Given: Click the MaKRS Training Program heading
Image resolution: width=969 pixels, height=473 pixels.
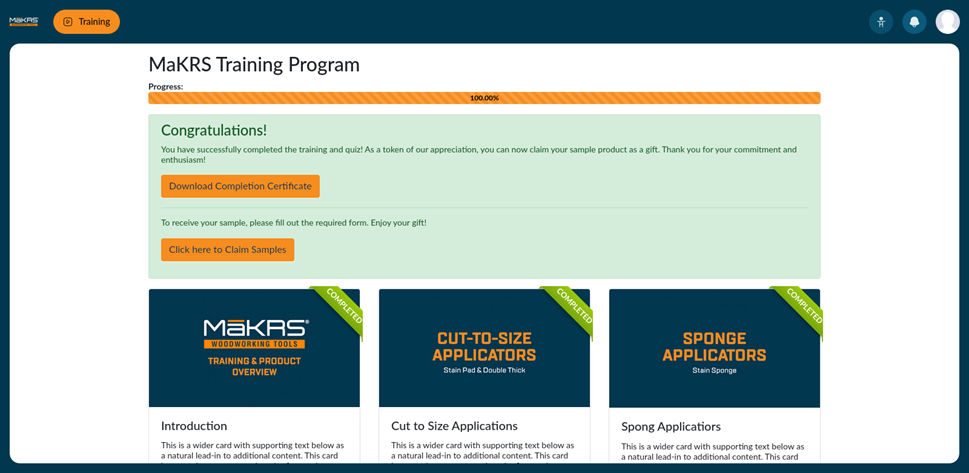Looking at the screenshot, I should point(254,65).
